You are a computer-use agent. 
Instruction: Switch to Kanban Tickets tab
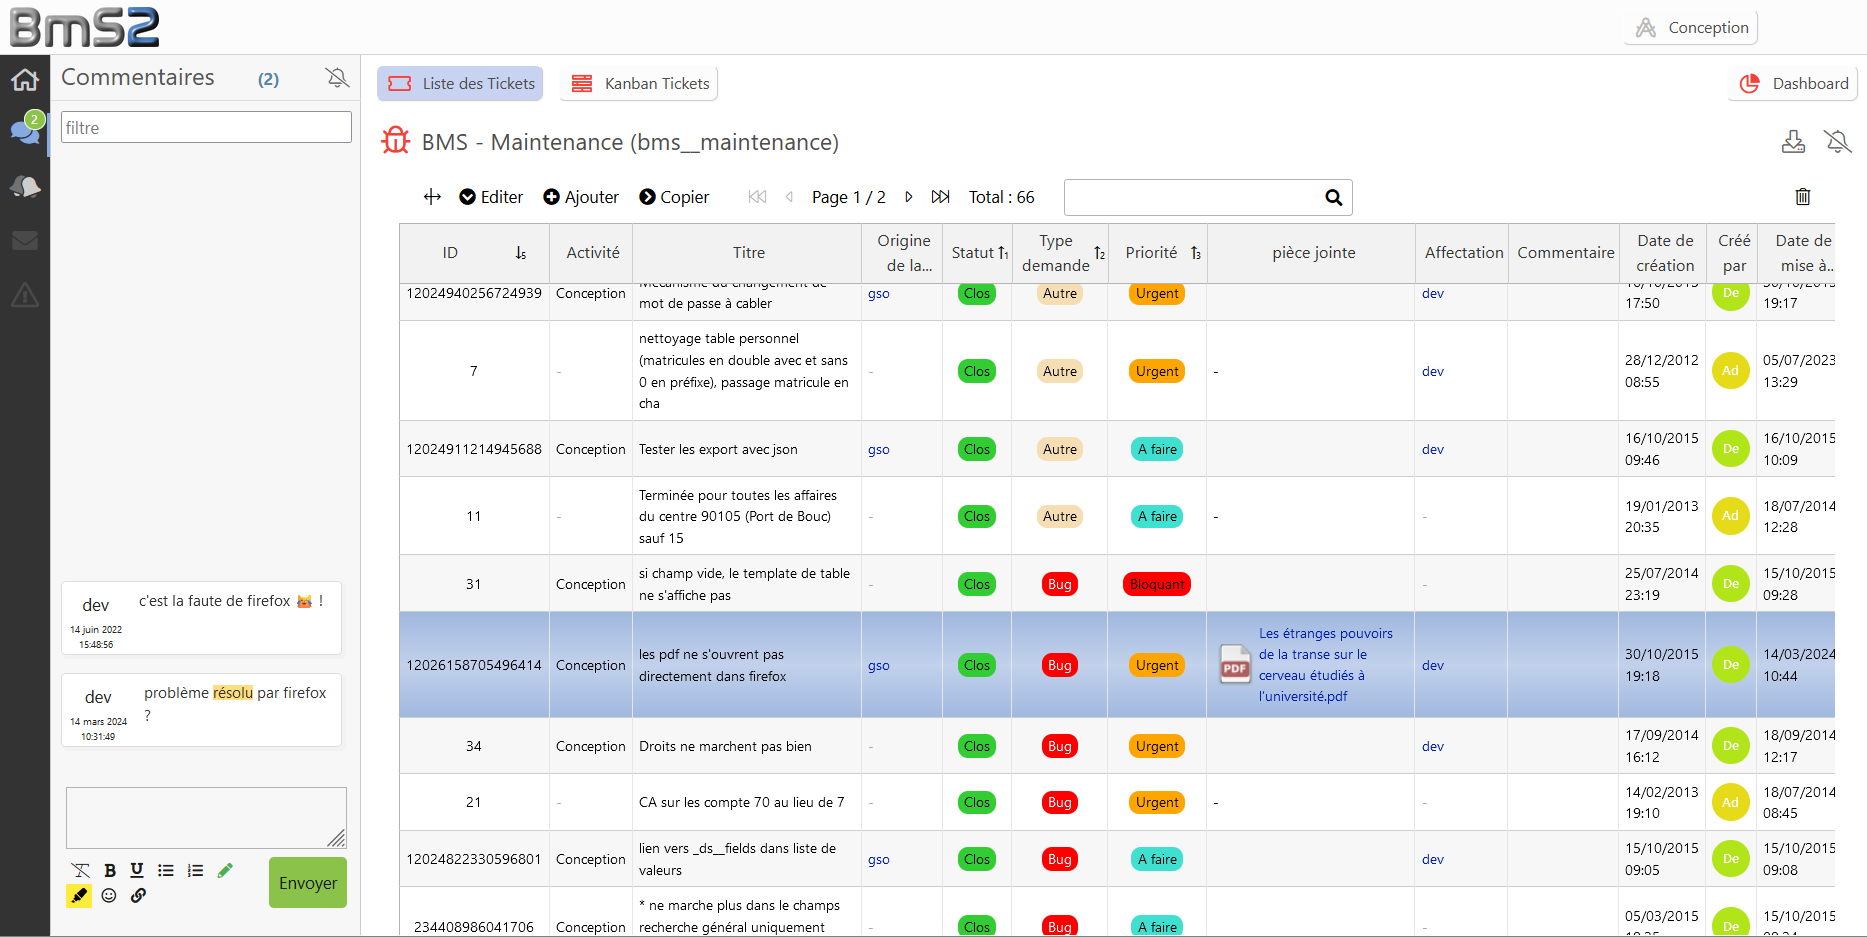click(639, 84)
